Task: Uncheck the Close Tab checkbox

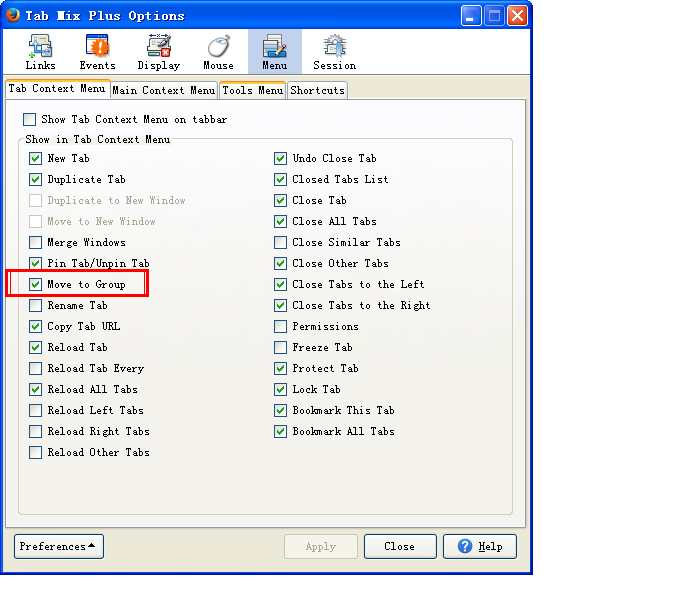Action: pos(280,200)
